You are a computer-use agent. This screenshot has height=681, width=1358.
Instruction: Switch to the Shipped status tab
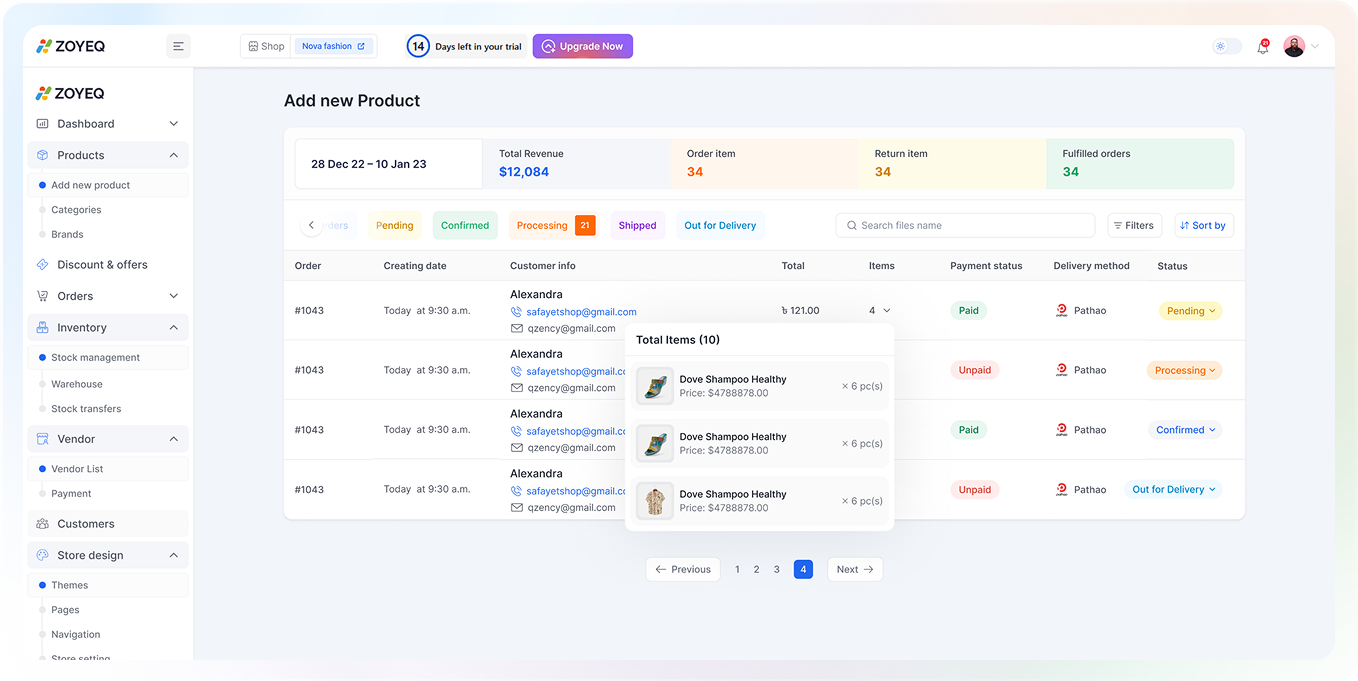point(637,226)
